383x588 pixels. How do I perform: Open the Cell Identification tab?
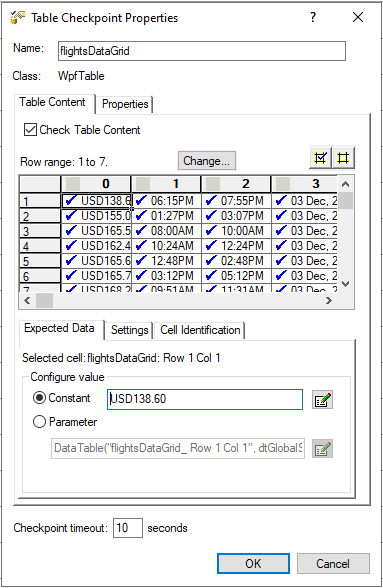click(x=200, y=330)
